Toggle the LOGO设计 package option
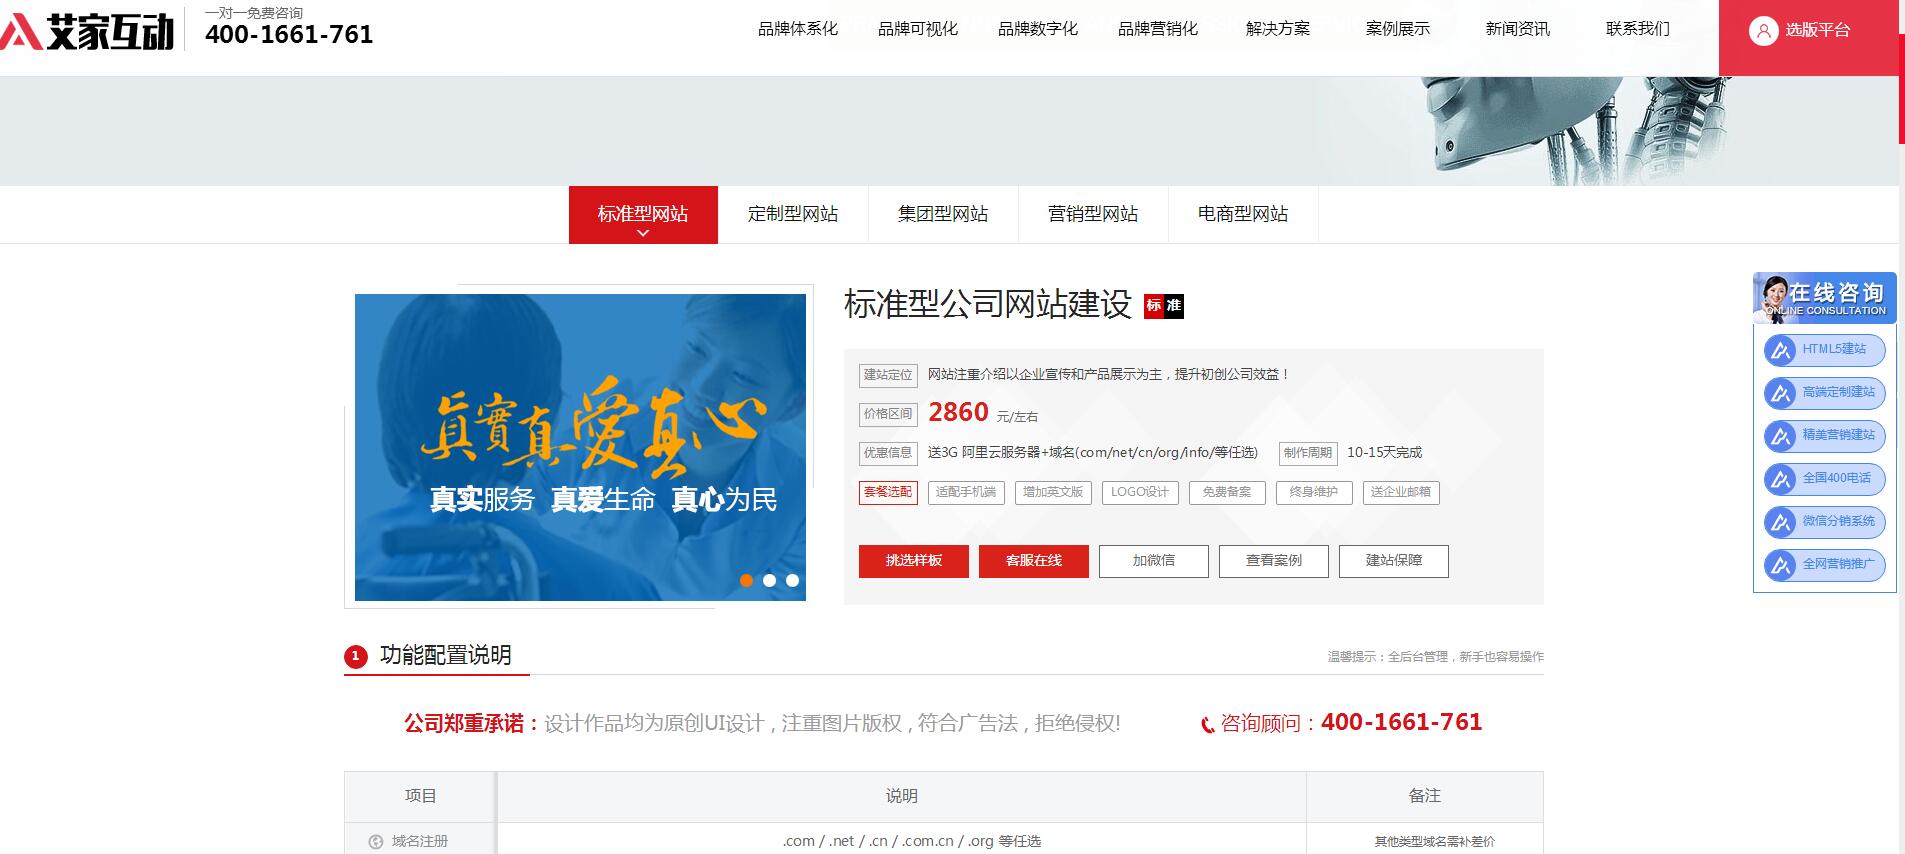Image resolution: width=1905 pixels, height=854 pixels. coord(1139,492)
